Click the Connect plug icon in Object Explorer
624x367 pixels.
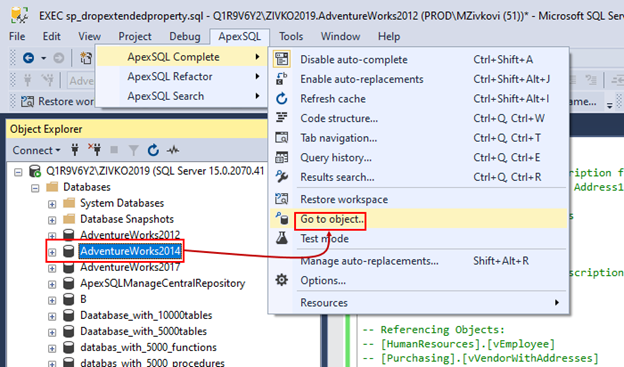coord(74,150)
